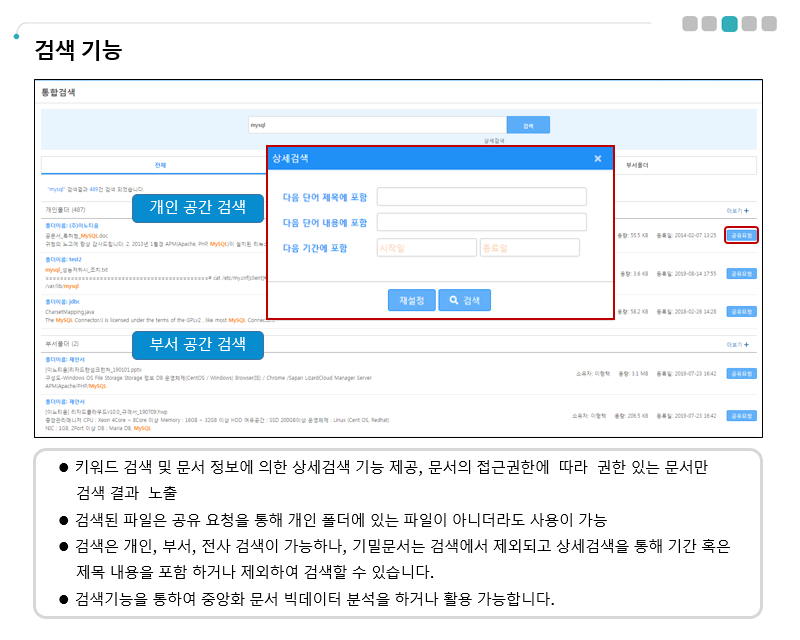Focus the 다음 단어 제목에 포함 field
Image resolution: width=800 pixels, height=640 pixels.
point(481,197)
